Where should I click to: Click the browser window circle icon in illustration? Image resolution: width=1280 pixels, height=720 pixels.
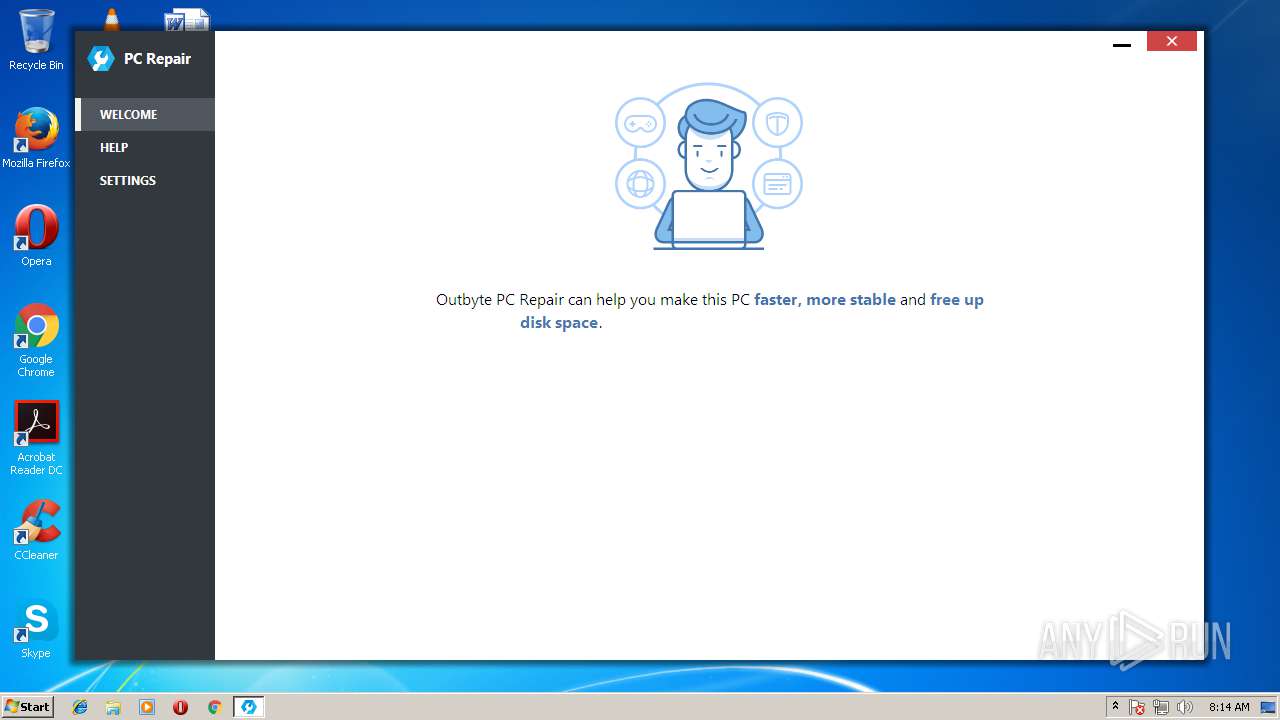[777, 184]
